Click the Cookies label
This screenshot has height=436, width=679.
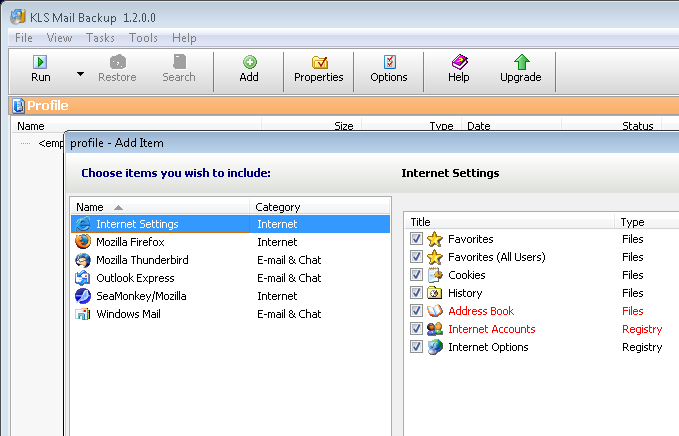click(x=466, y=275)
